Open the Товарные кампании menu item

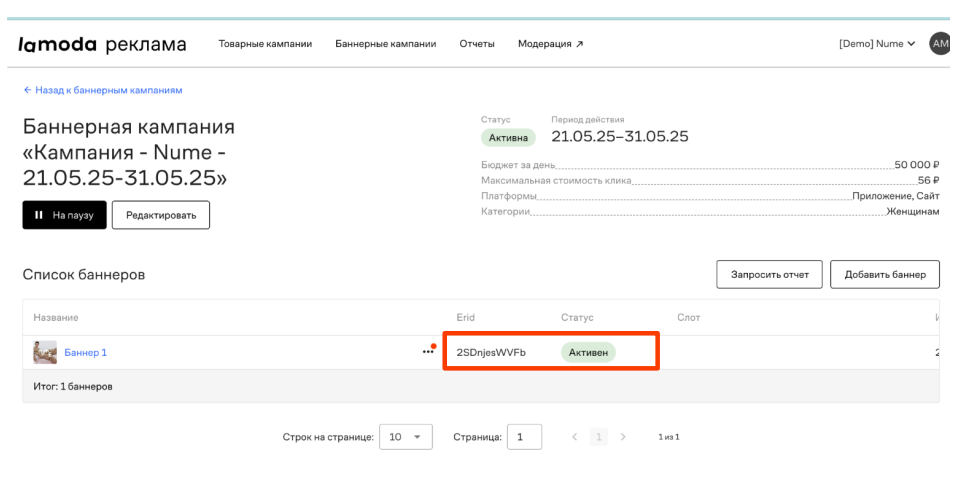[x=265, y=44]
